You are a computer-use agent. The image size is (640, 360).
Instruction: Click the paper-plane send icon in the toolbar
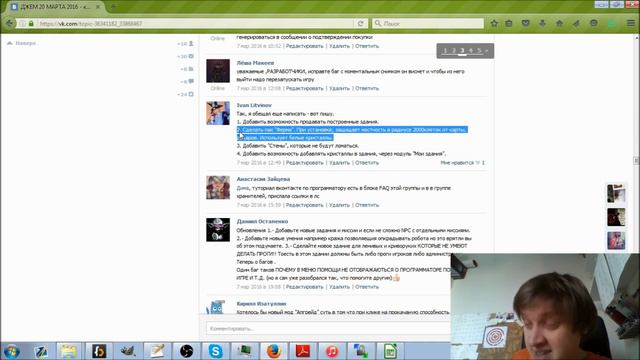pyautogui.click(x=576, y=23)
